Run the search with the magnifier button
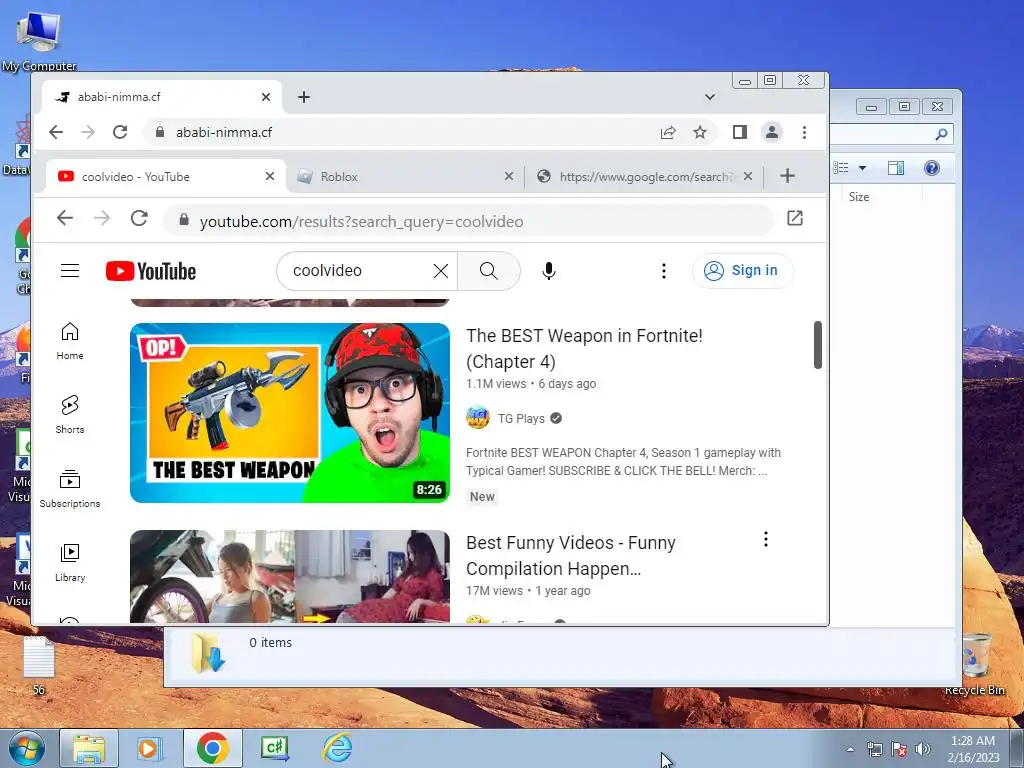 click(x=488, y=271)
